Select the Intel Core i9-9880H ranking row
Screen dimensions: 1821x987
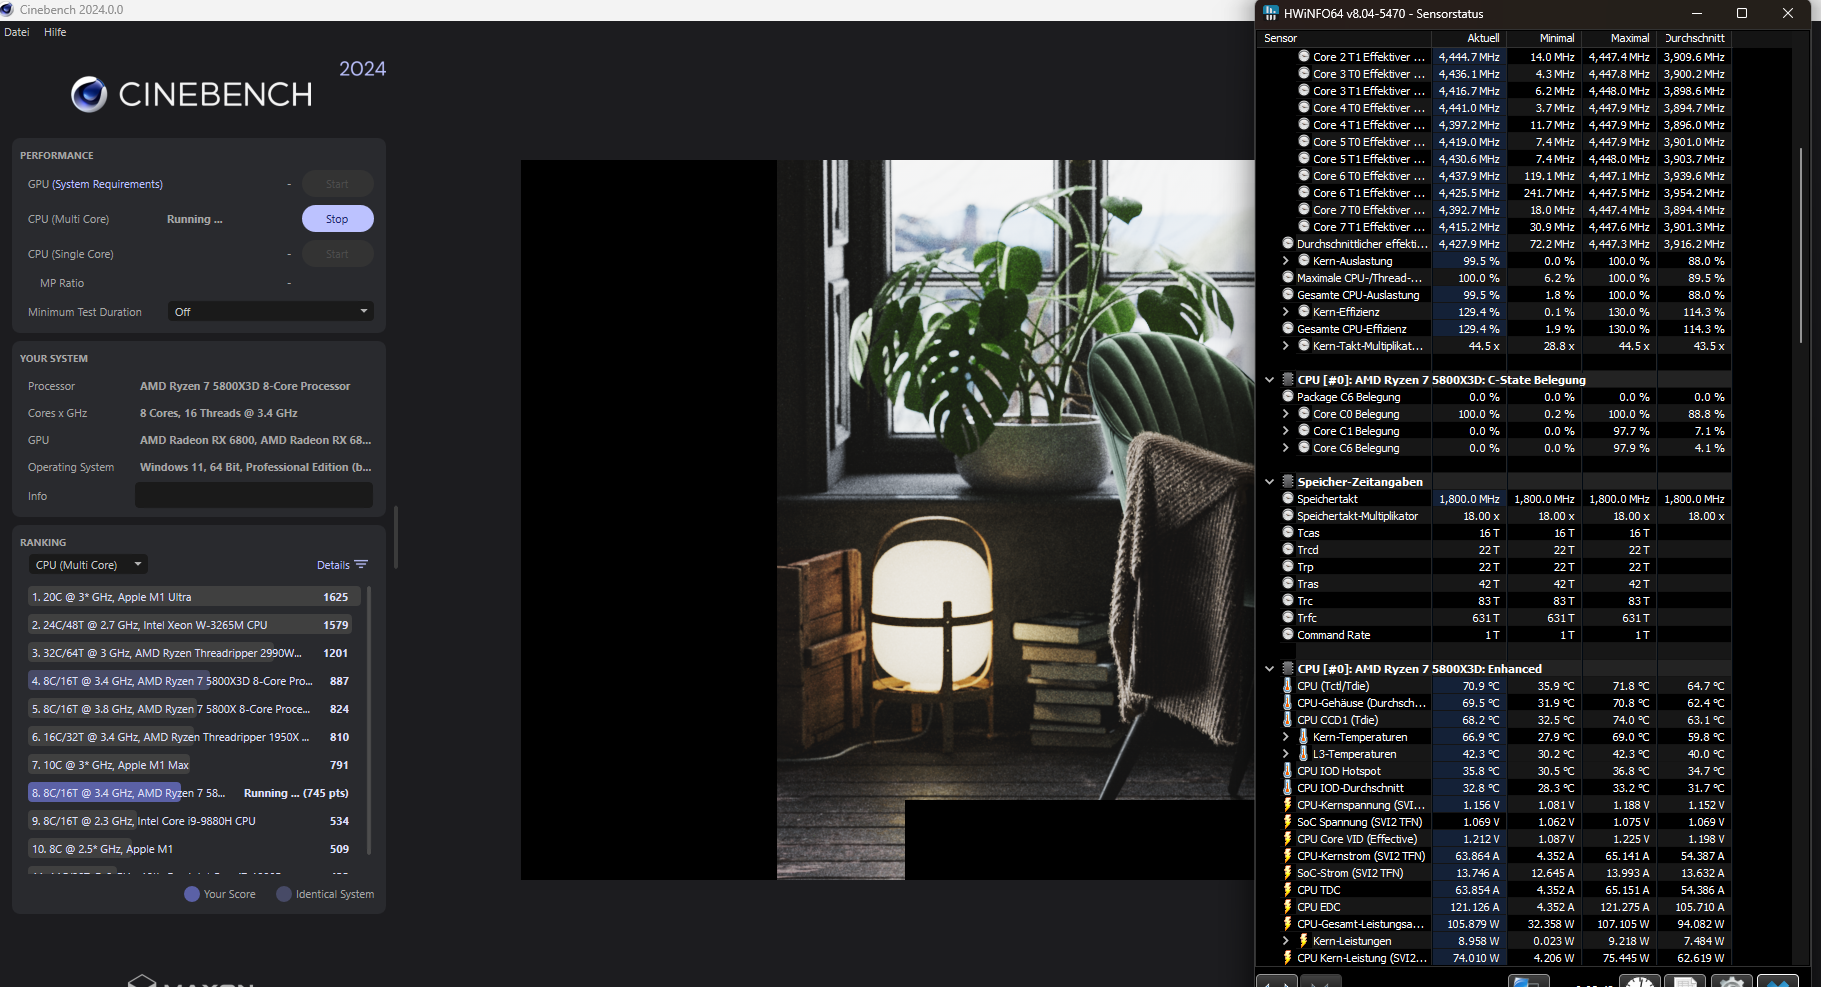194,821
